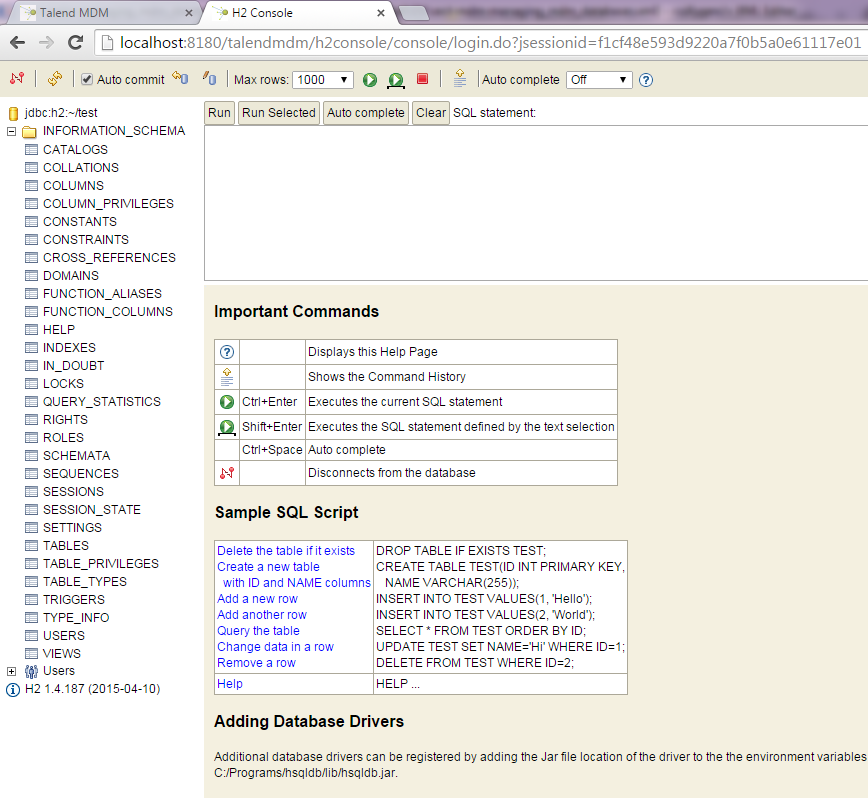Collapse the INFORMATION_SCHEMA tree node
Screen dimensions: 868x798
[12, 132]
